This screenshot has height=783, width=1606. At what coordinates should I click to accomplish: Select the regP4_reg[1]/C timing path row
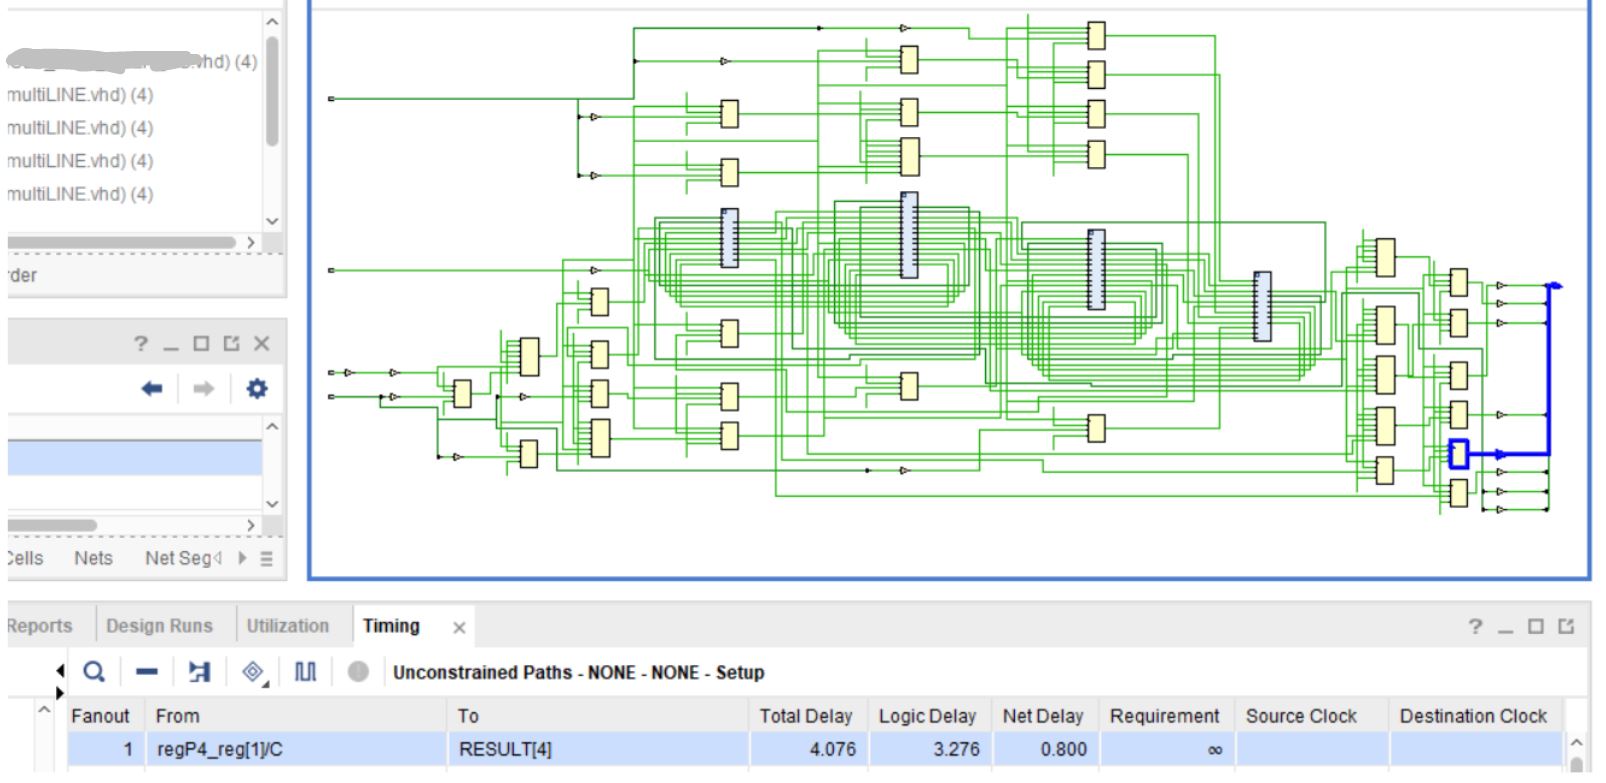814,749
